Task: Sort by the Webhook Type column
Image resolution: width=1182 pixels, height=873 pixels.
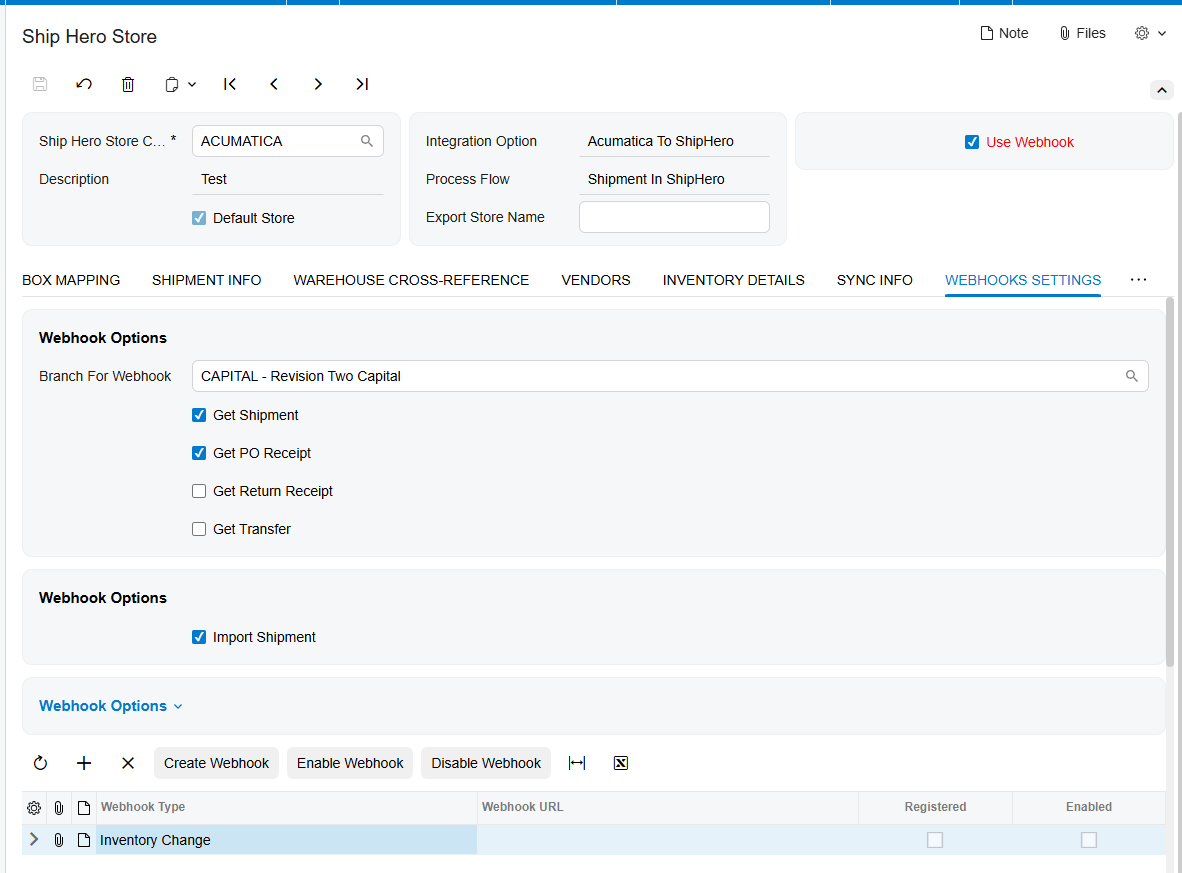Action: 286,807
